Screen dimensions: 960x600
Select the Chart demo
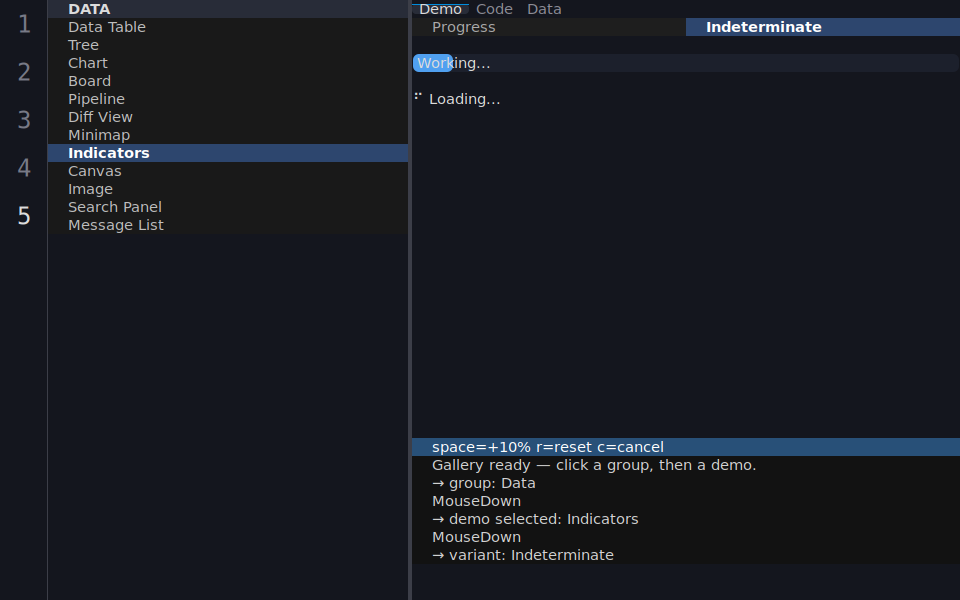tap(228, 63)
